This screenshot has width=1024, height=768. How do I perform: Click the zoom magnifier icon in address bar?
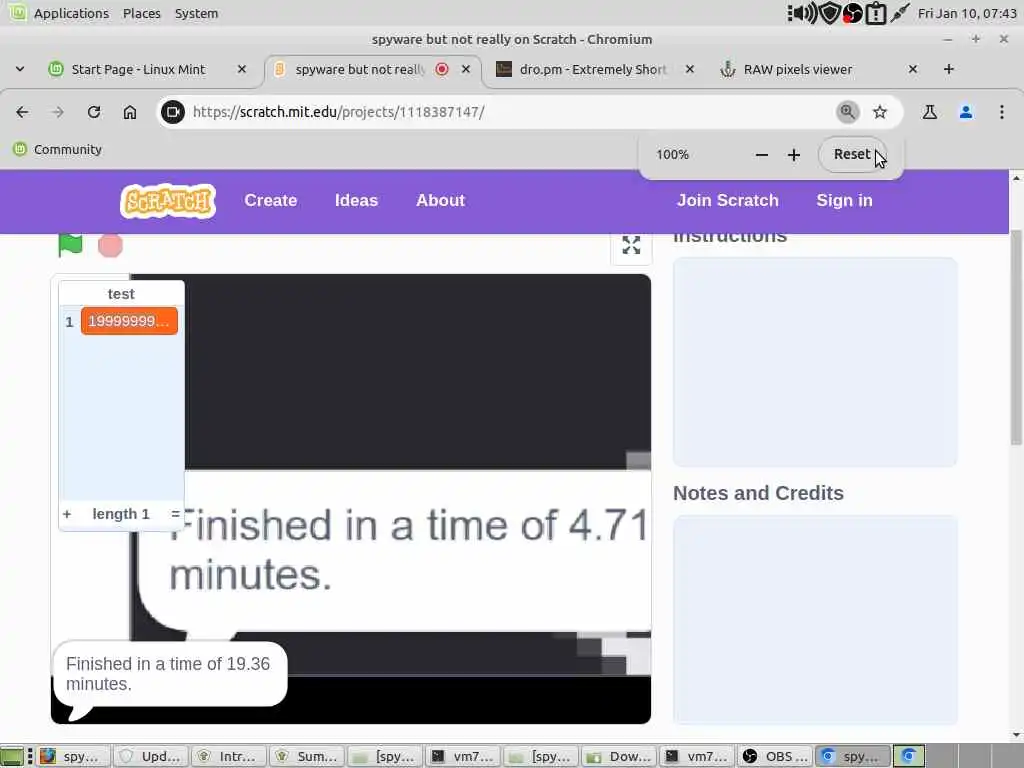click(847, 112)
